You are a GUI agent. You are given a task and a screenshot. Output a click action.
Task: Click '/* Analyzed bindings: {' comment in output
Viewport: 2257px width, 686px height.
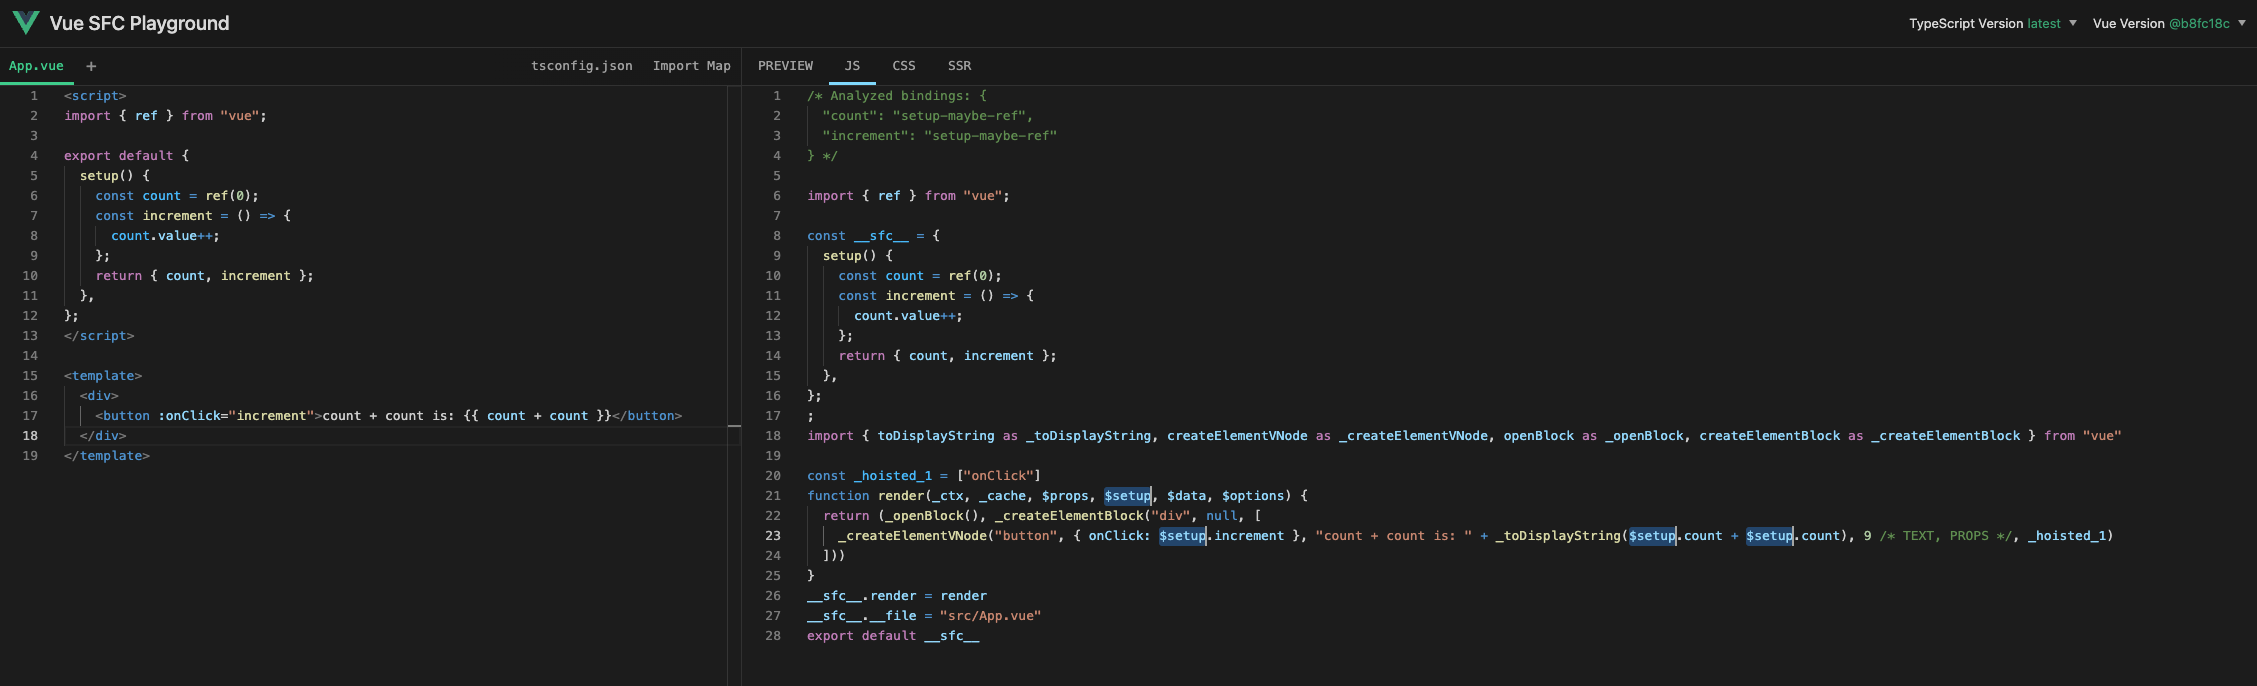tap(897, 96)
